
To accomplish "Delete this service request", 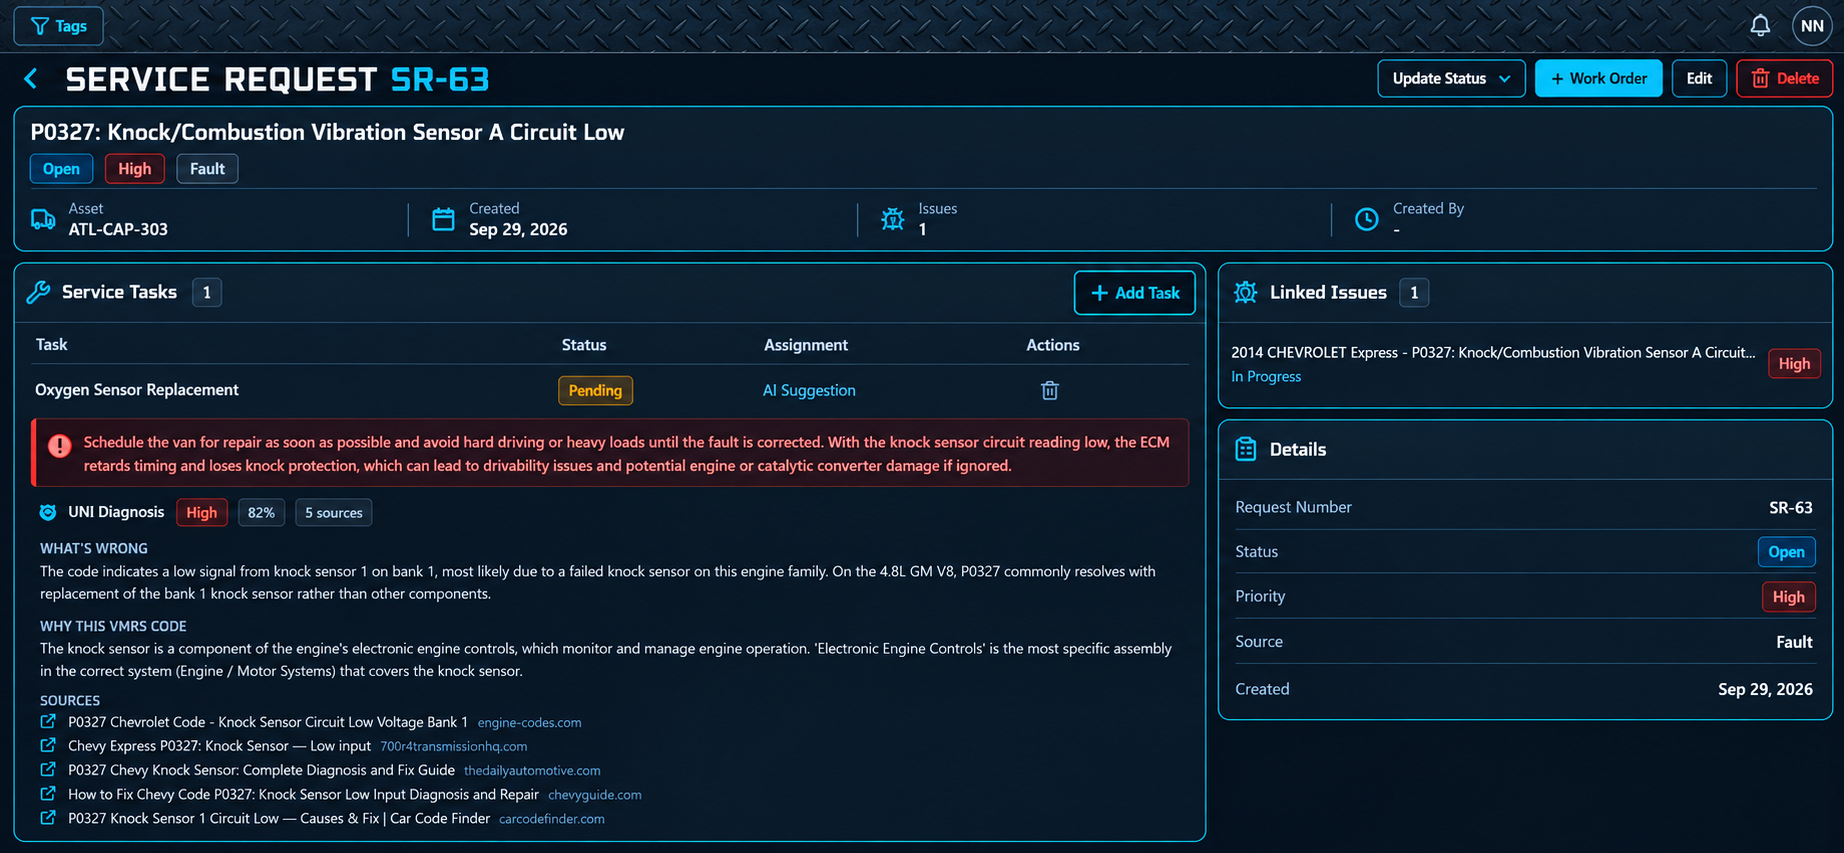I will 1784,78.
